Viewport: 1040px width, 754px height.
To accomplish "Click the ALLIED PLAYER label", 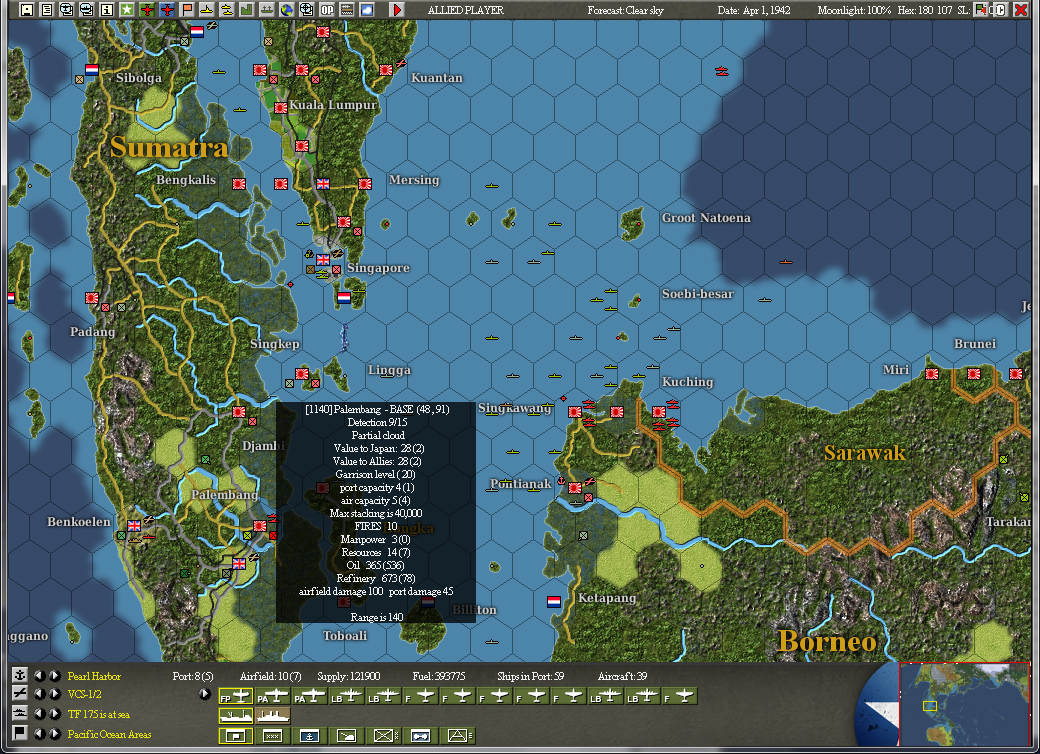I will 466,10.
